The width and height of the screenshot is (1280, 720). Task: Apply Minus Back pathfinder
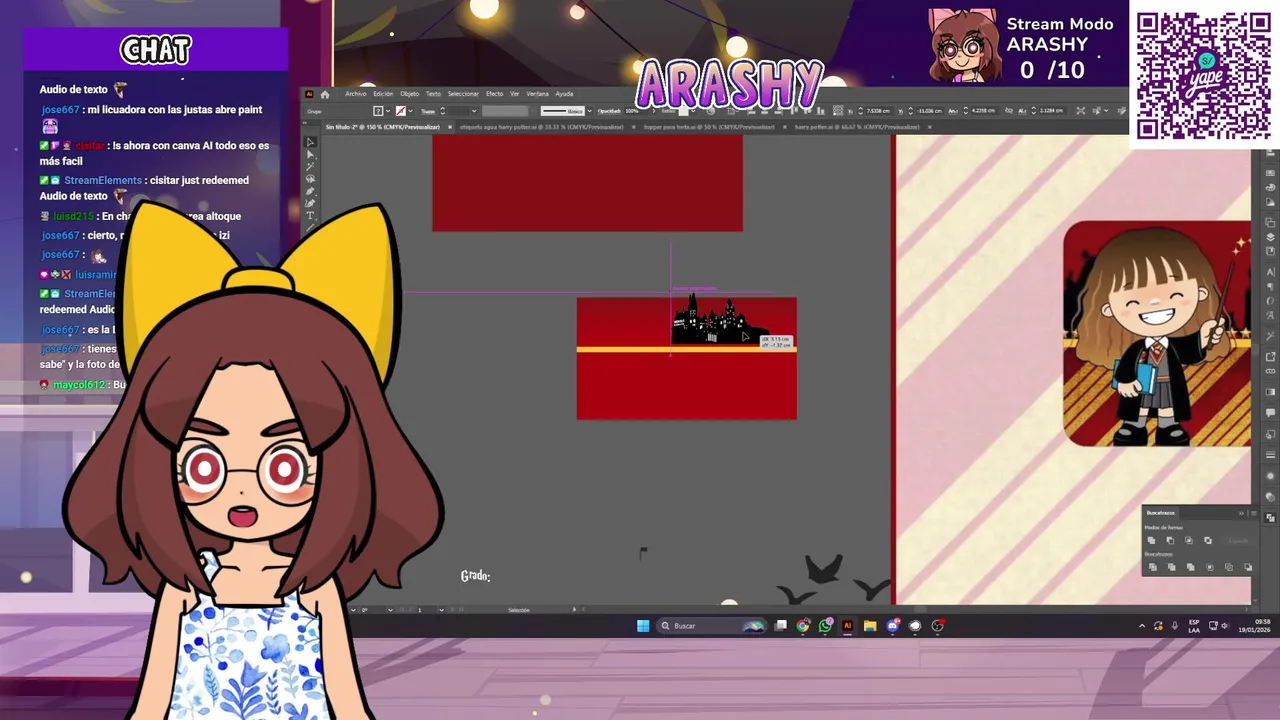(1248, 567)
